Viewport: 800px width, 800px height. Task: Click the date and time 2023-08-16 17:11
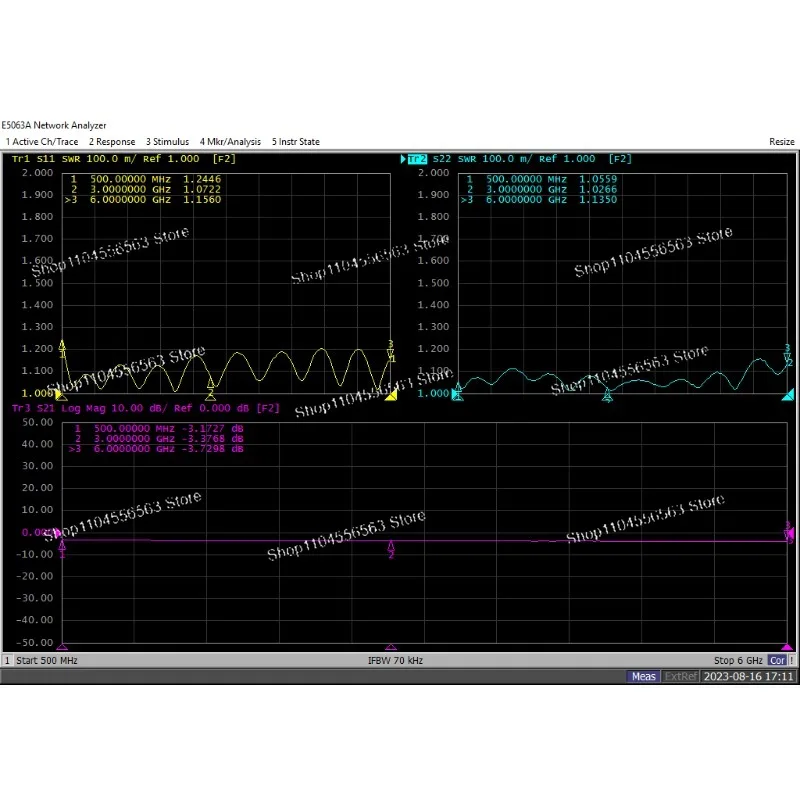coord(748,677)
